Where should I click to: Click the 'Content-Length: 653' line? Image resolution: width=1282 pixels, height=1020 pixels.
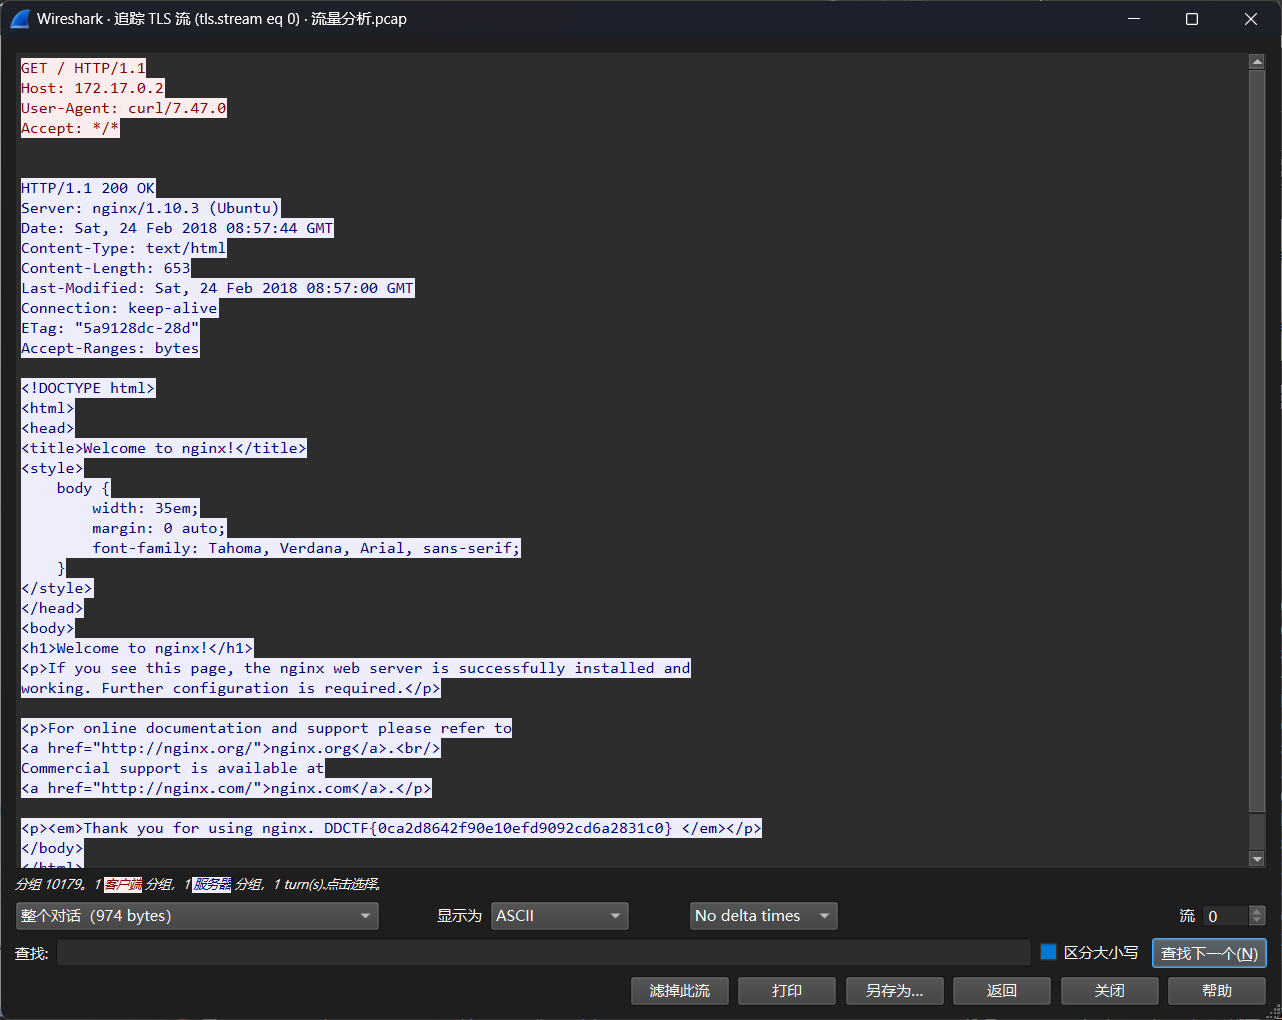click(x=106, y=268)
